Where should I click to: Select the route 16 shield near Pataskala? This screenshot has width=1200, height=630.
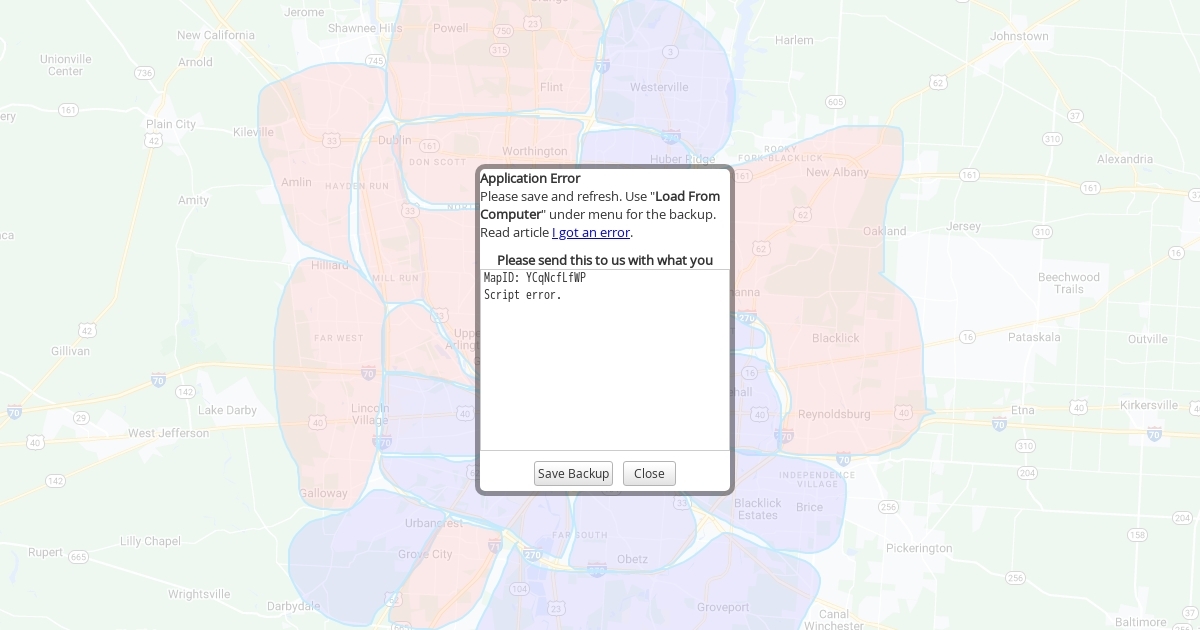tap(967, 337)
